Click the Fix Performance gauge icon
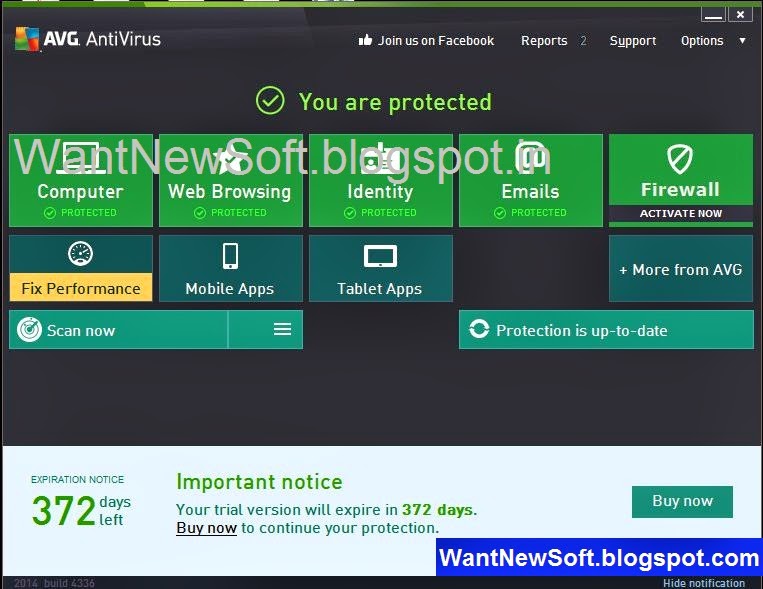Viewport: 763px width, 589px height. click(81, 254)
